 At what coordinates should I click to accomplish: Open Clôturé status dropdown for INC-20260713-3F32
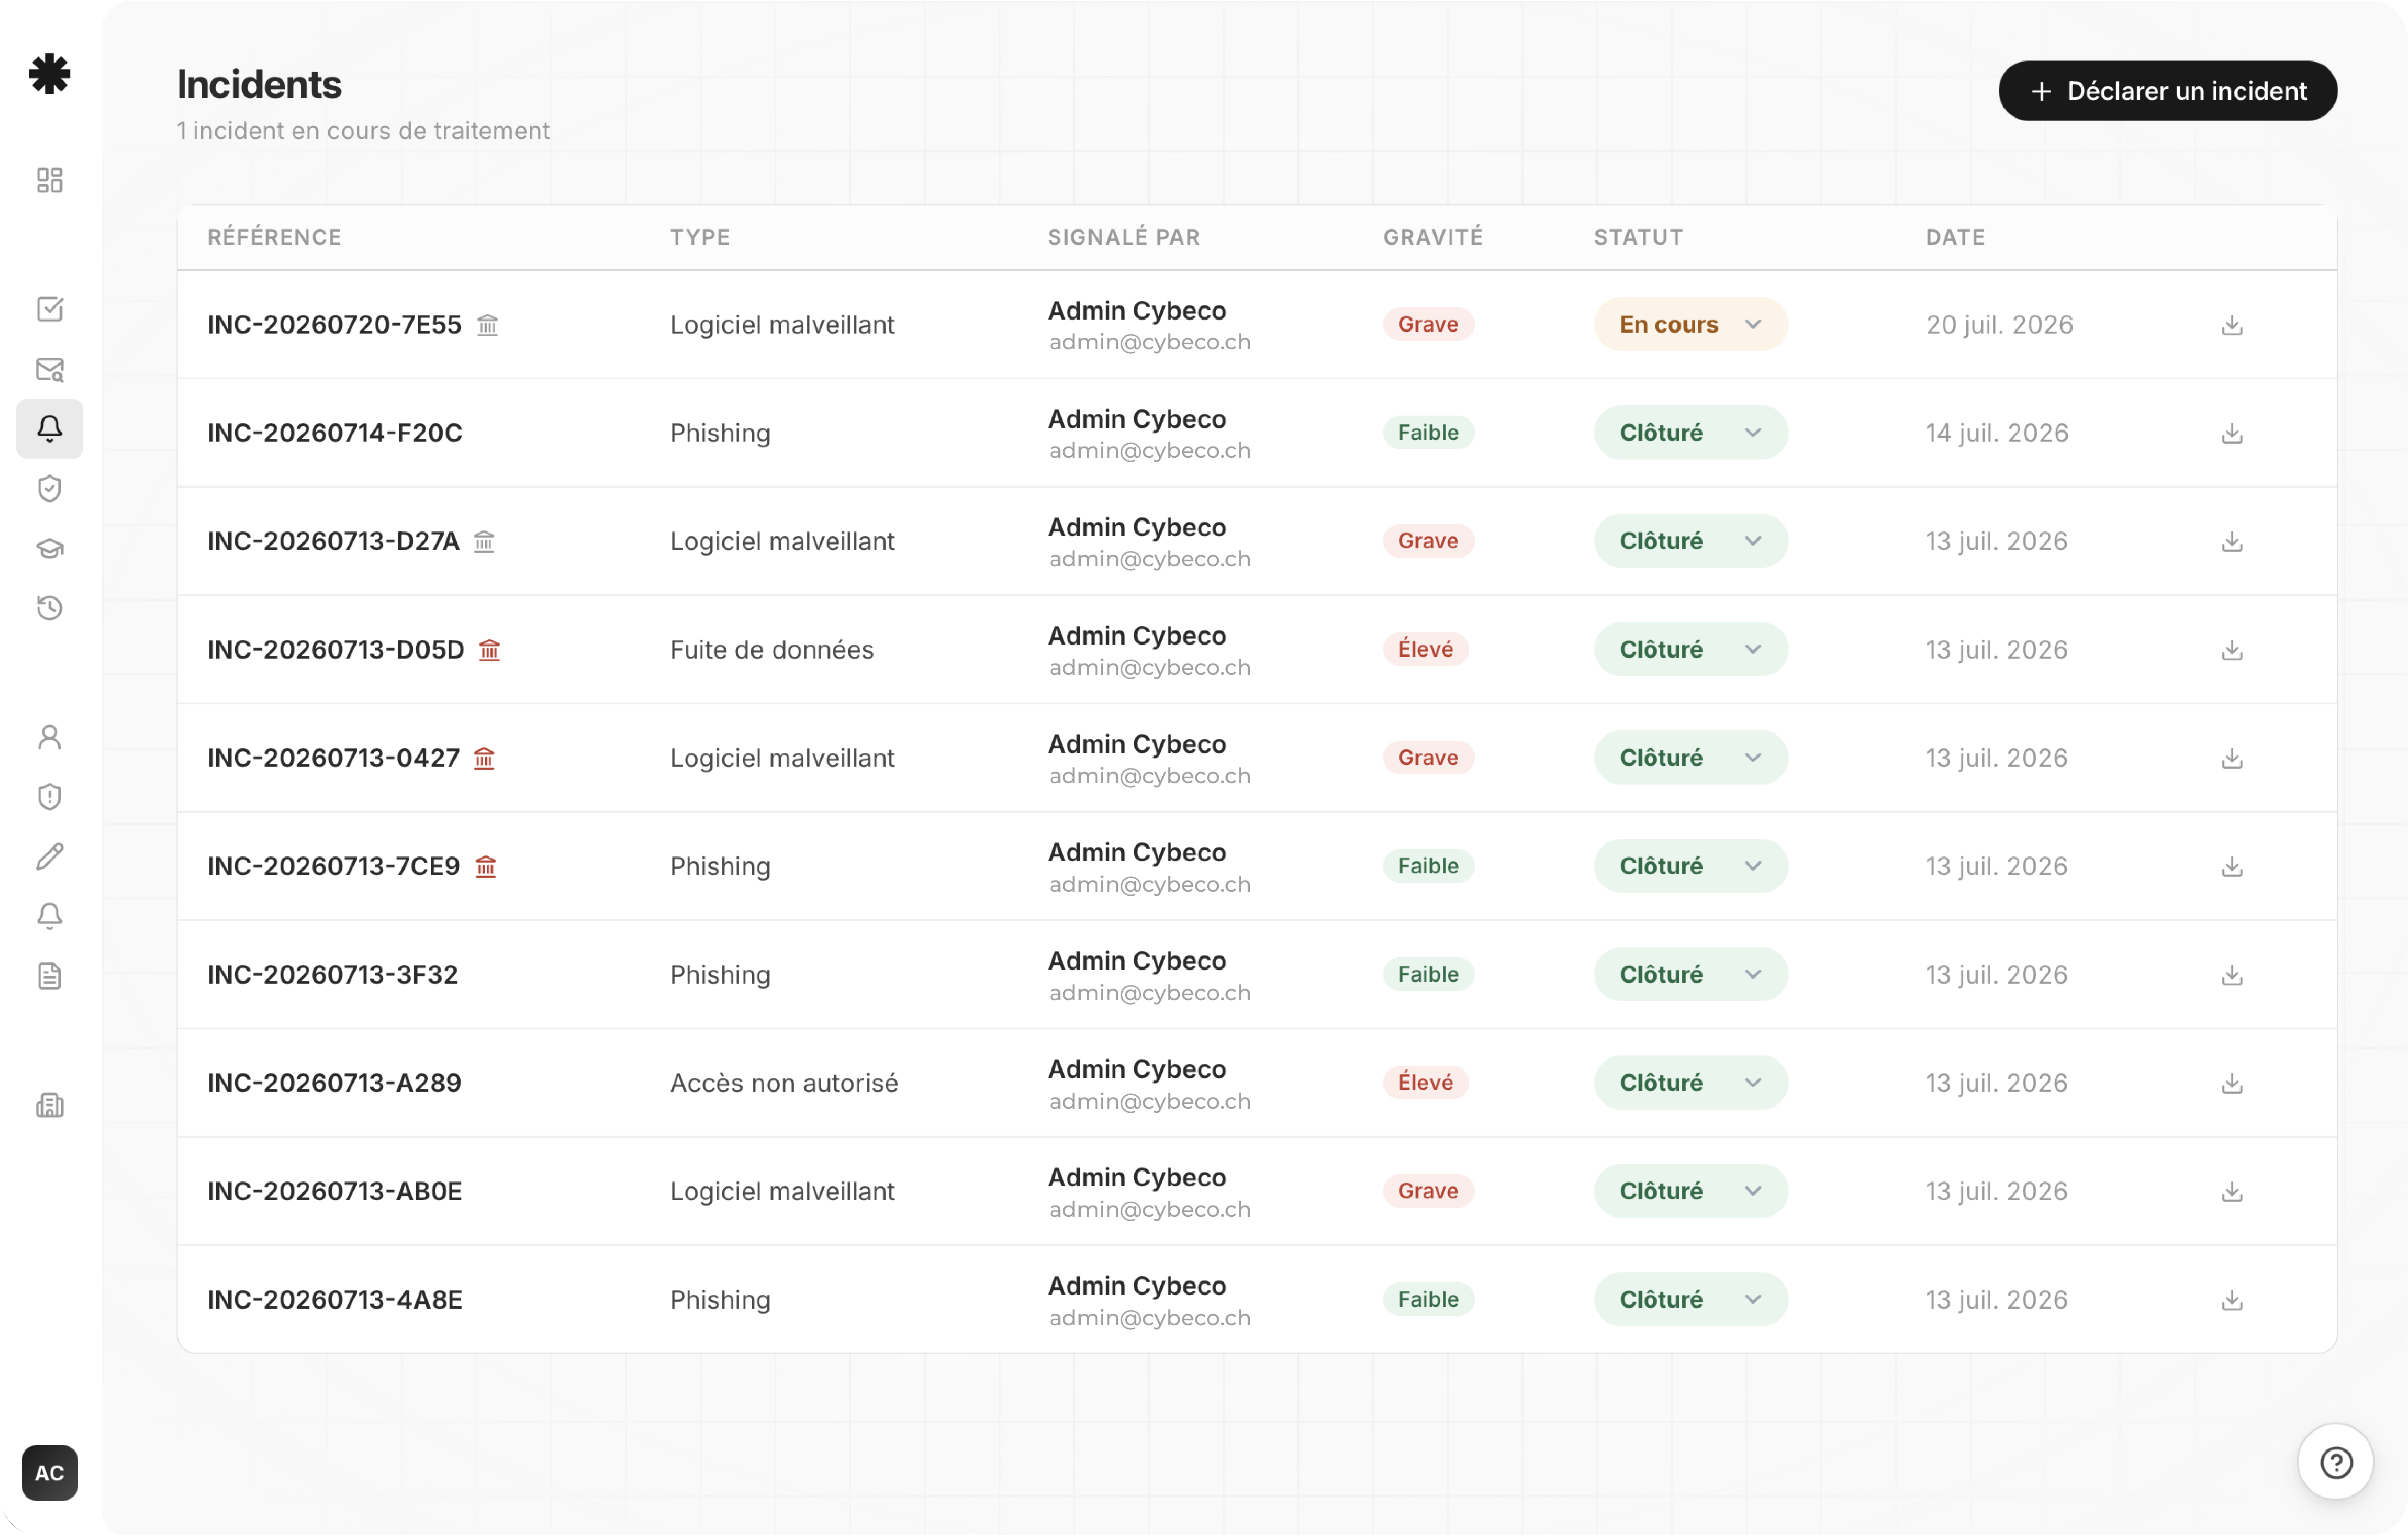(x=1690, y=974)
